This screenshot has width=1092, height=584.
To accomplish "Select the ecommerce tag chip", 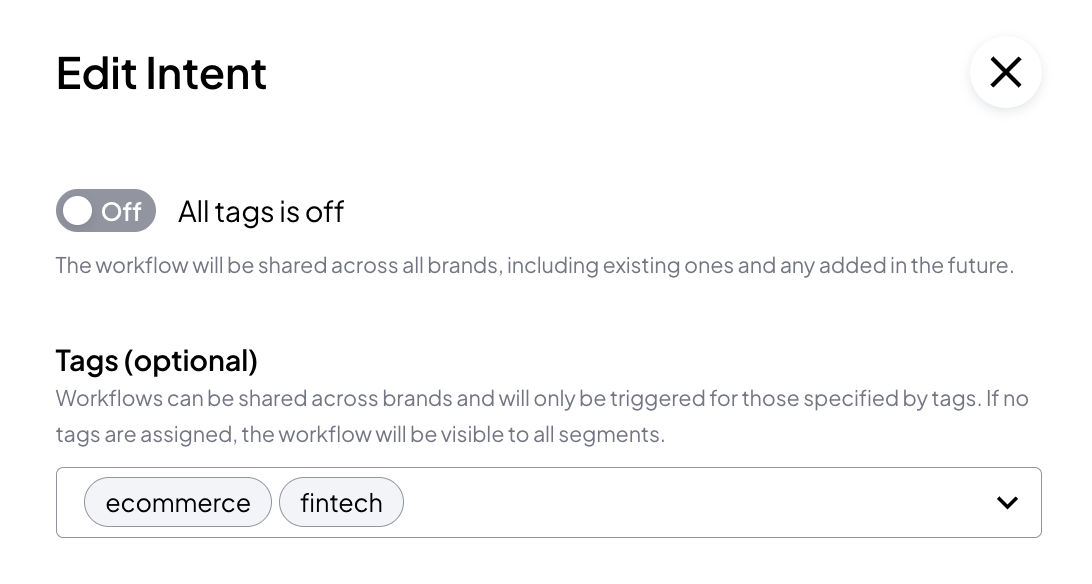I will click(178, 502).
